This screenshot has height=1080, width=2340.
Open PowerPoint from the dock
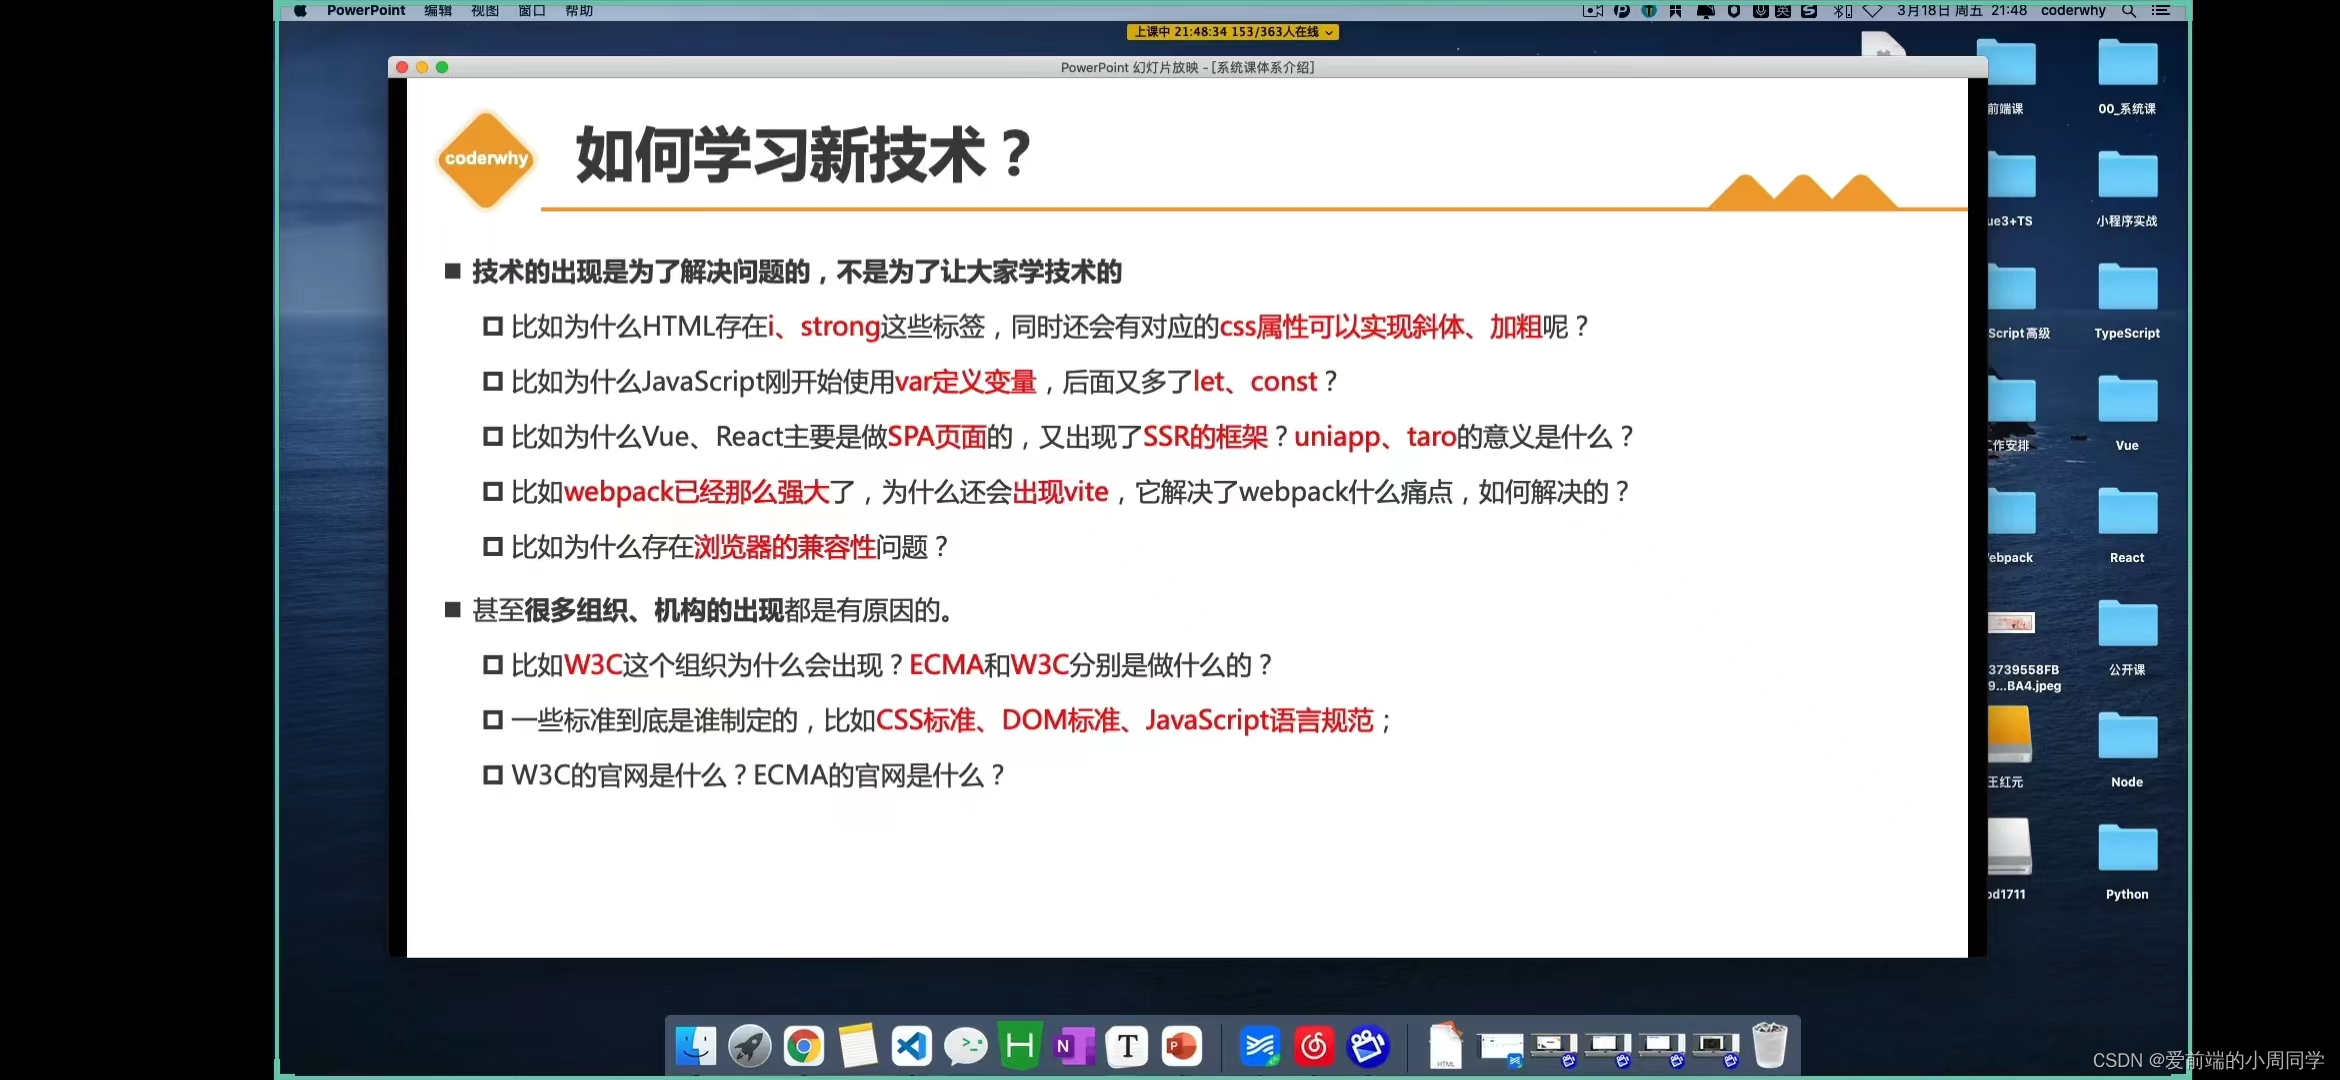pos(1181,1047)
